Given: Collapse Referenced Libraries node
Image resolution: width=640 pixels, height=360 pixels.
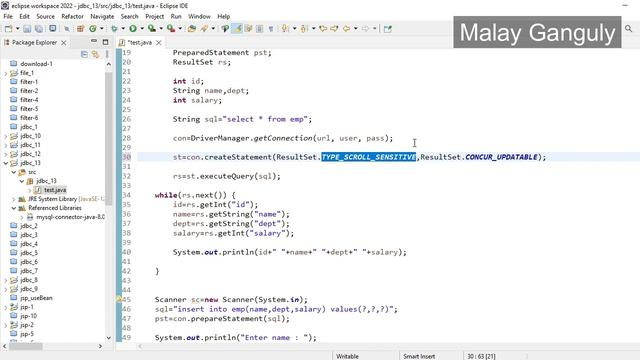Looking at the screenshot, I should pos(14,208).
